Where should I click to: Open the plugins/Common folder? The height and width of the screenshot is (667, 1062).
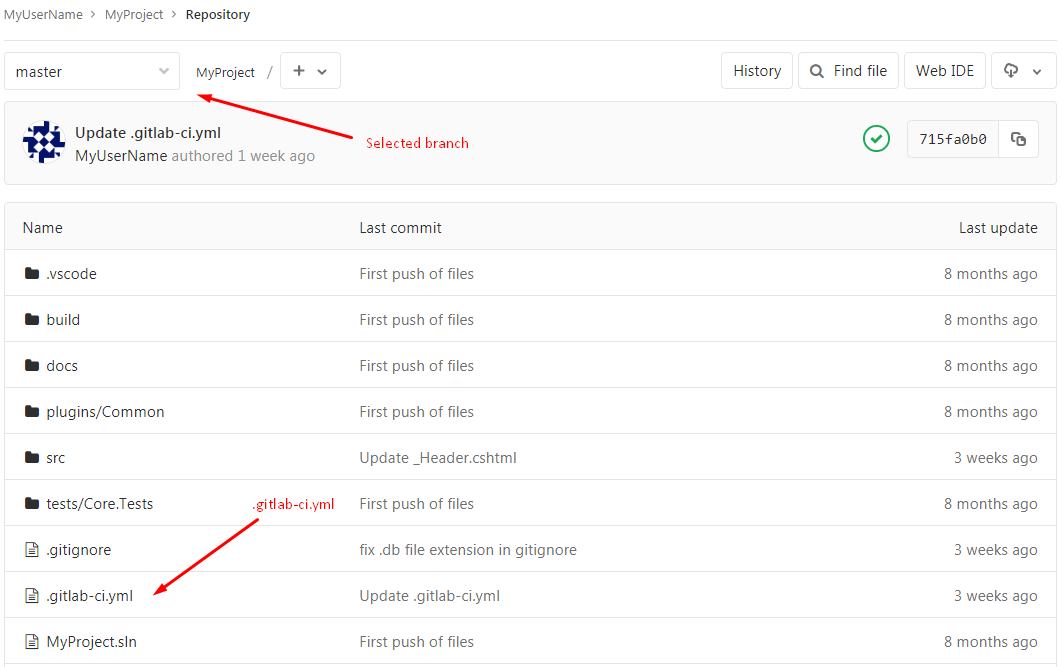(x=105, y=412)
